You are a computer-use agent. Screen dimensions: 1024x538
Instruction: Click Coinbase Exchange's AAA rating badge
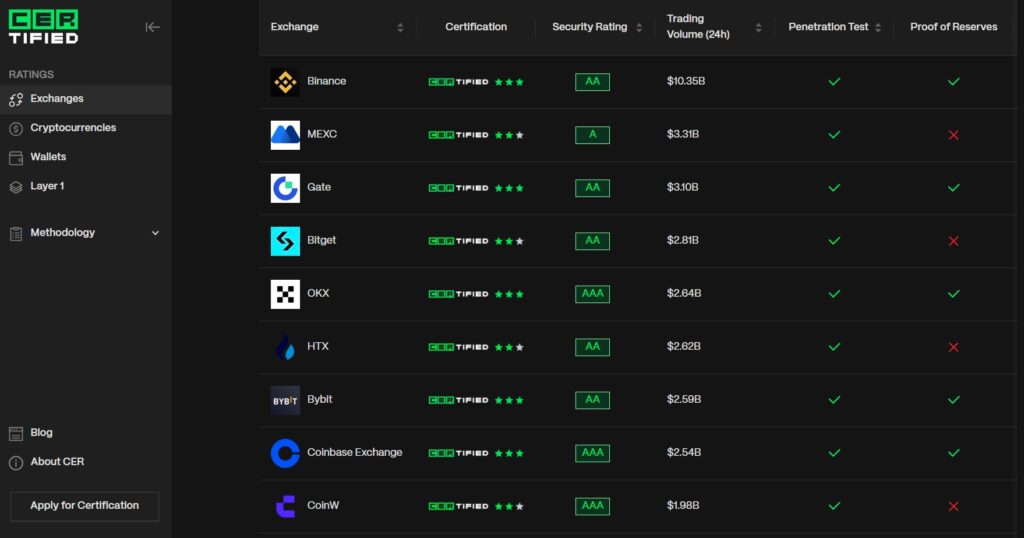(592, 453)
